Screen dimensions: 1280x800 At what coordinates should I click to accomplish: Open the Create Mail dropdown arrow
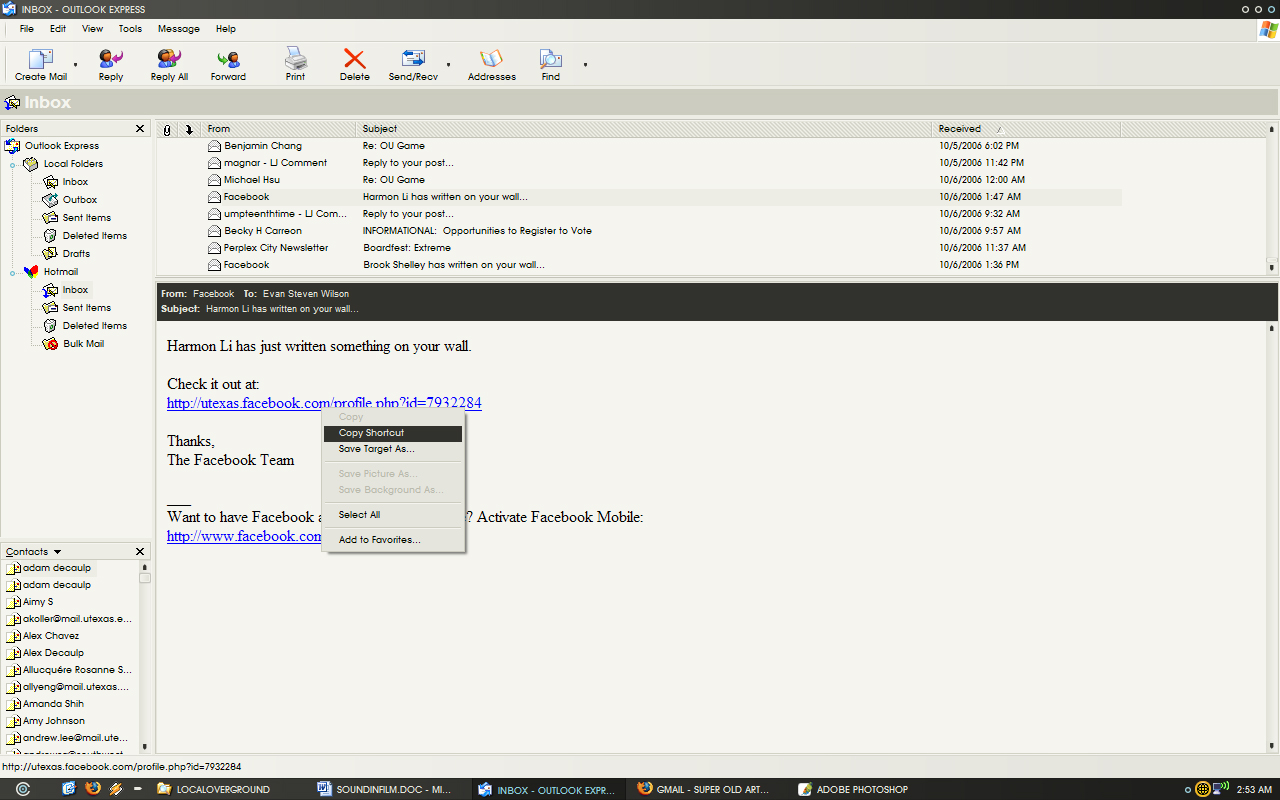click(76, 65)
